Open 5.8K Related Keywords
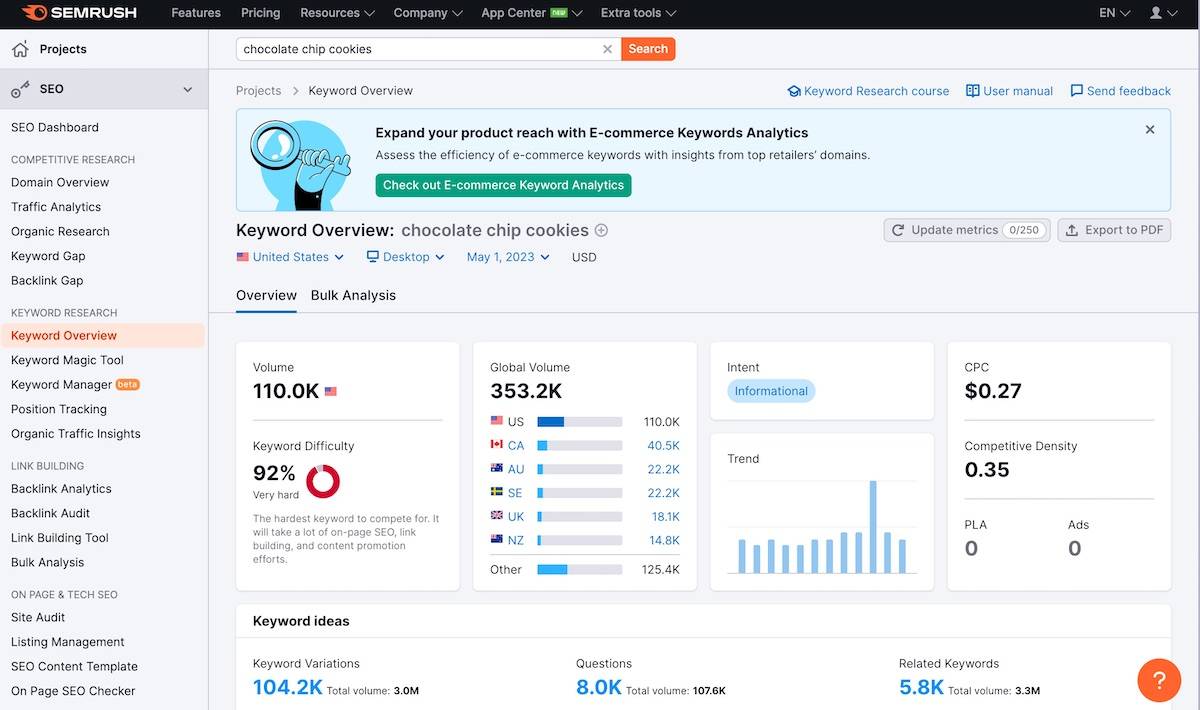The height and width of the screenshot is (710, 1200). [x=921, y=687]
